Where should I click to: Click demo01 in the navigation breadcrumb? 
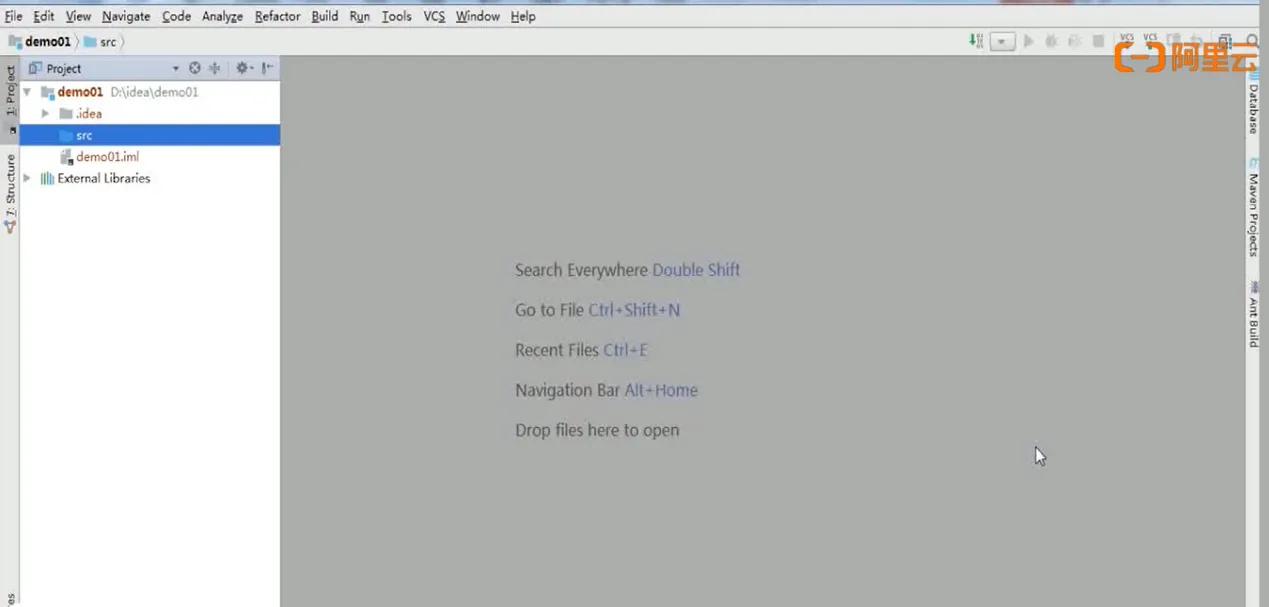tap(40, 42)
